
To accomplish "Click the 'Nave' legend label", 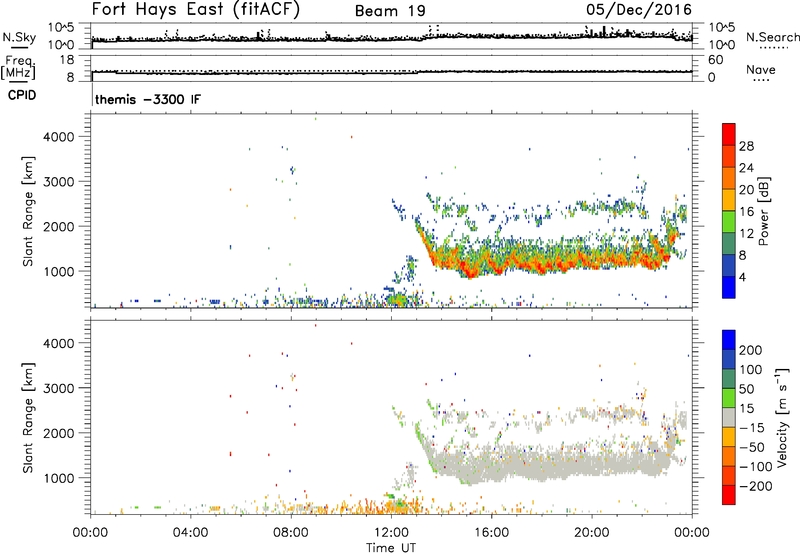I will point(761,69).
